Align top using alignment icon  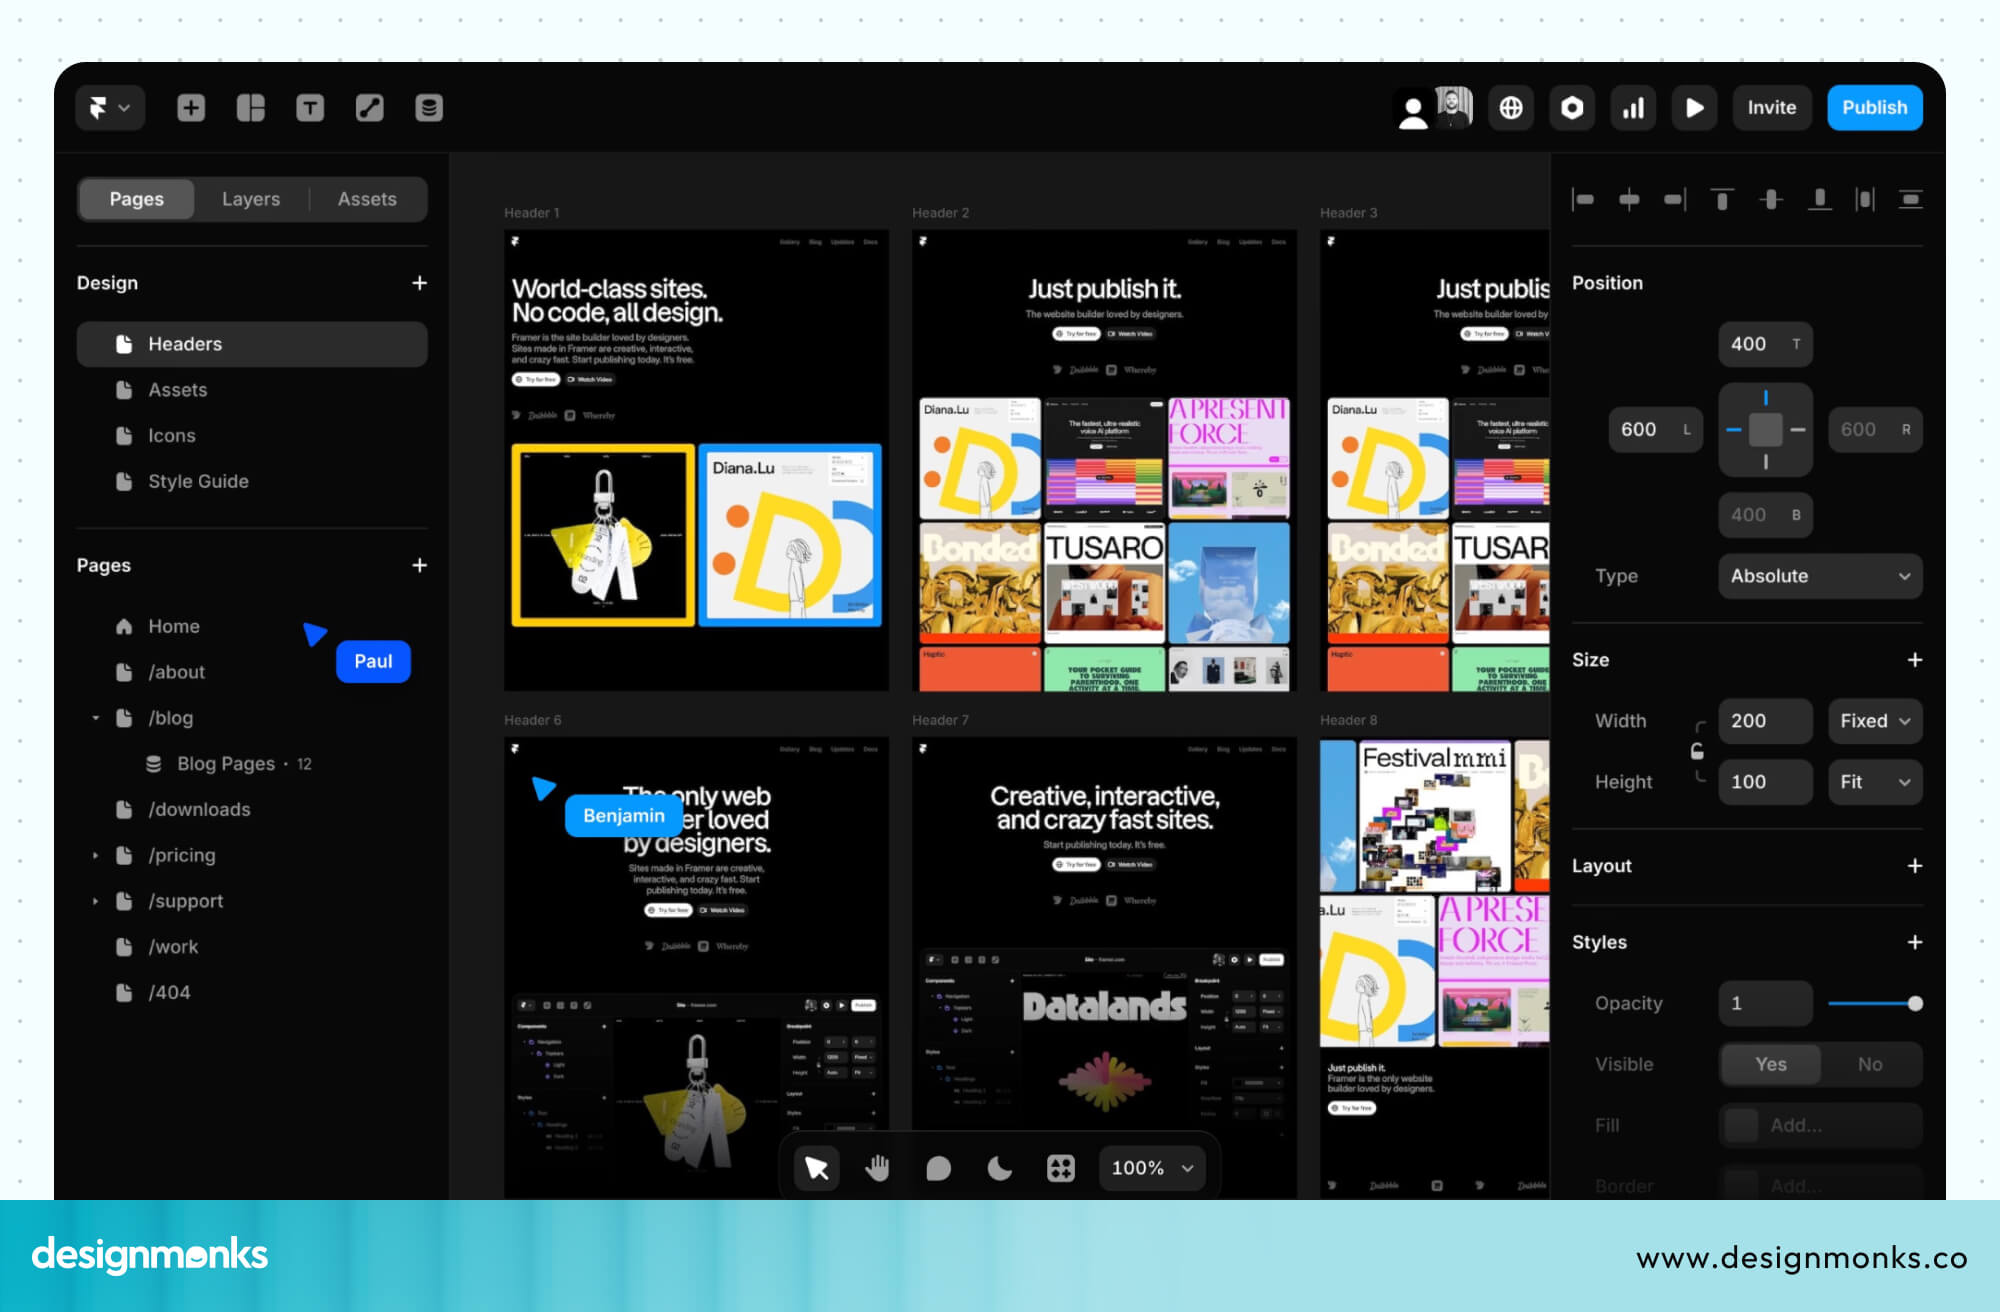(1722, 200)
